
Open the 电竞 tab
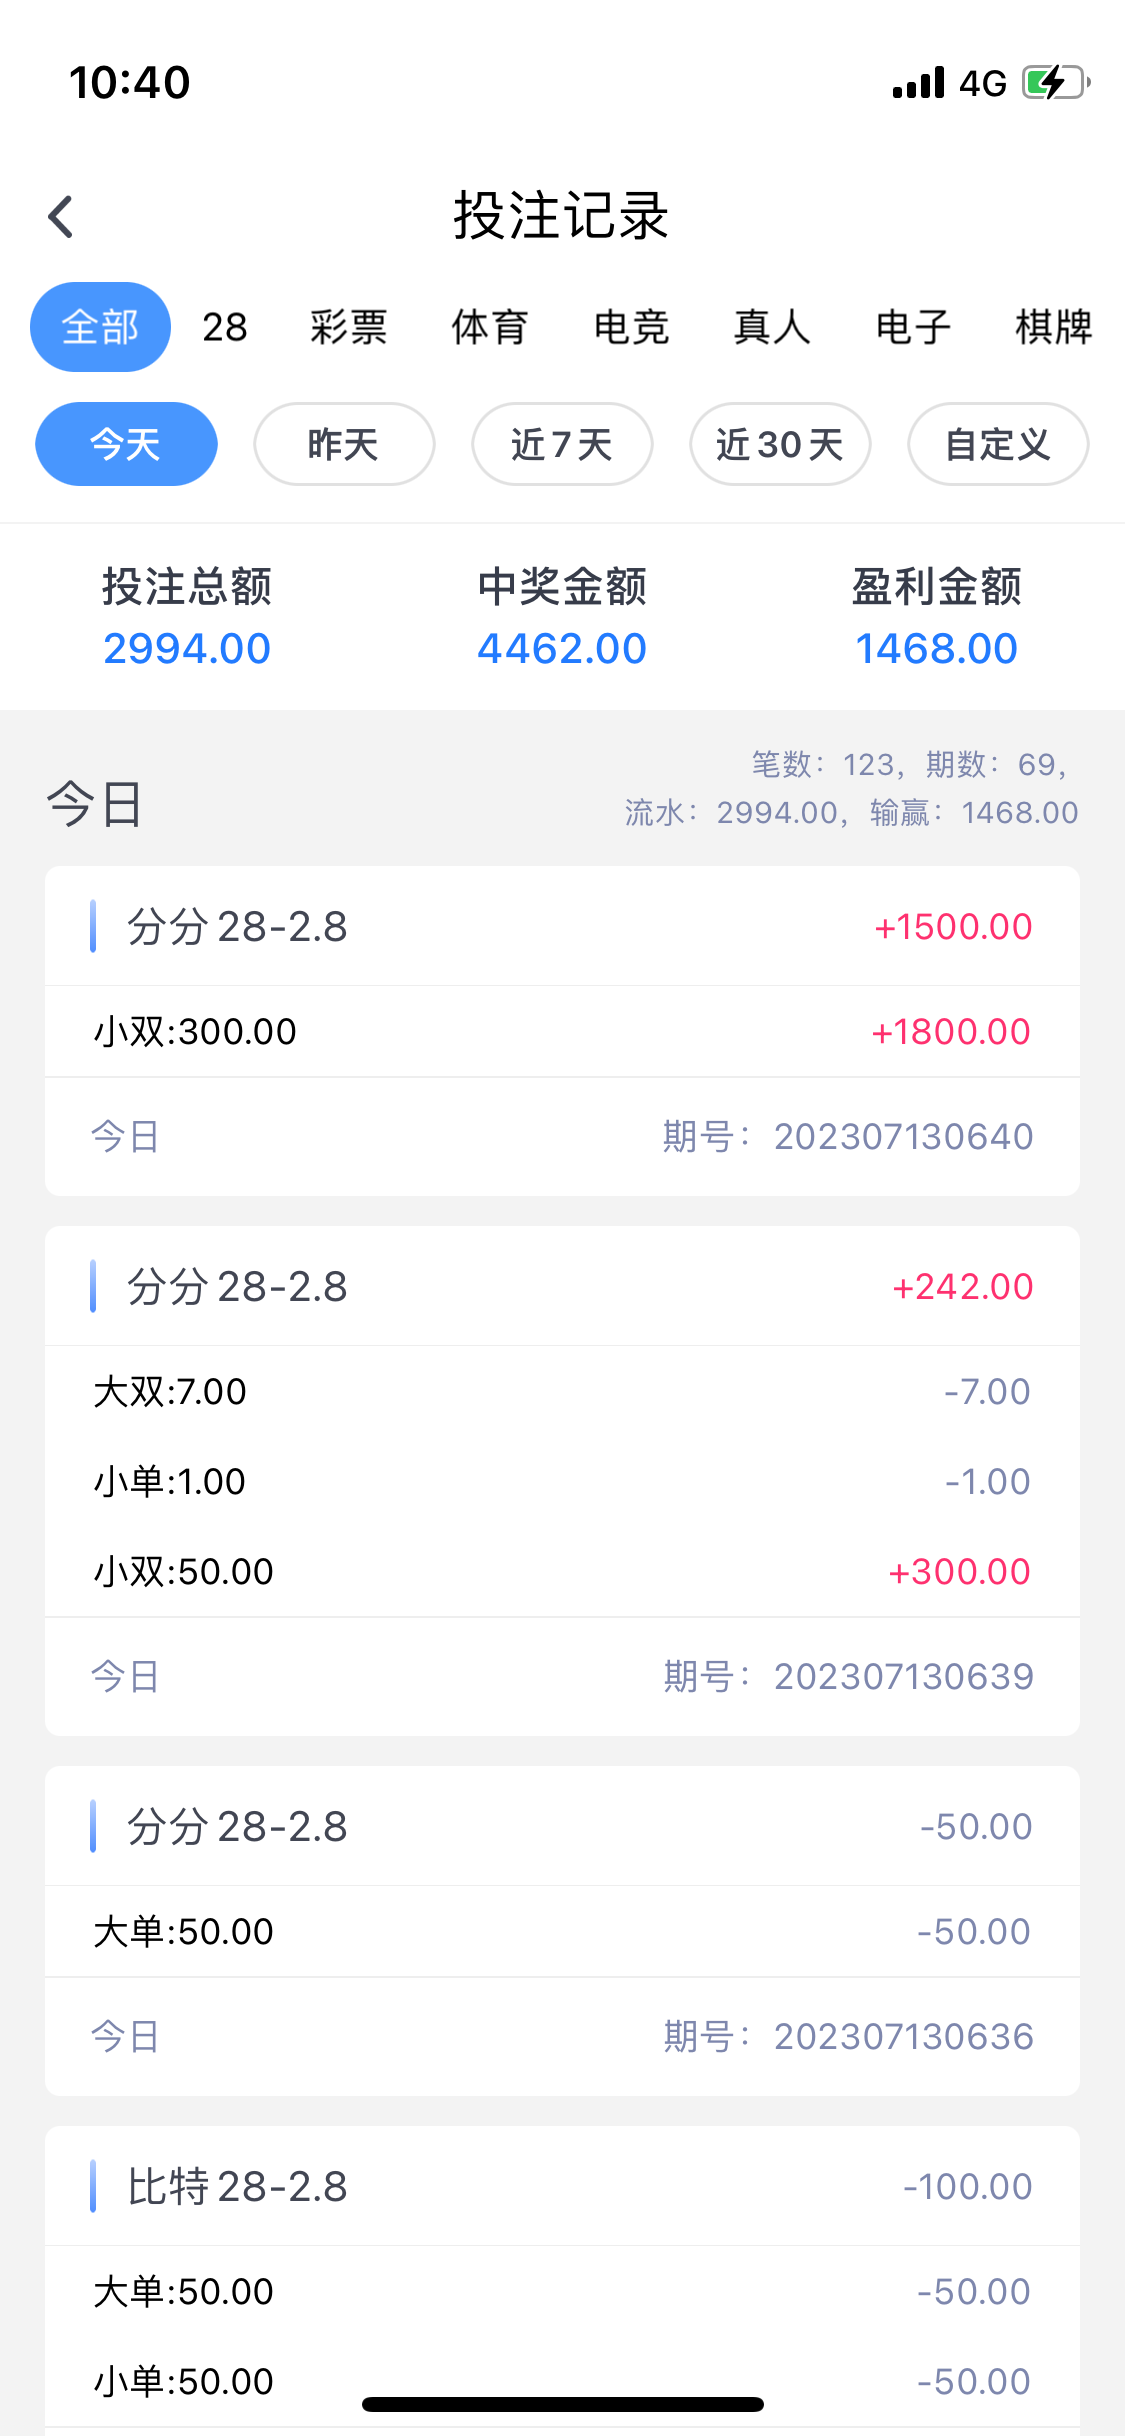(631, 327)
